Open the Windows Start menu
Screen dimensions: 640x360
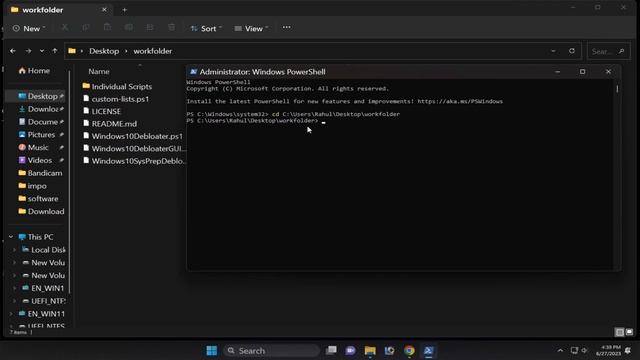211,351
